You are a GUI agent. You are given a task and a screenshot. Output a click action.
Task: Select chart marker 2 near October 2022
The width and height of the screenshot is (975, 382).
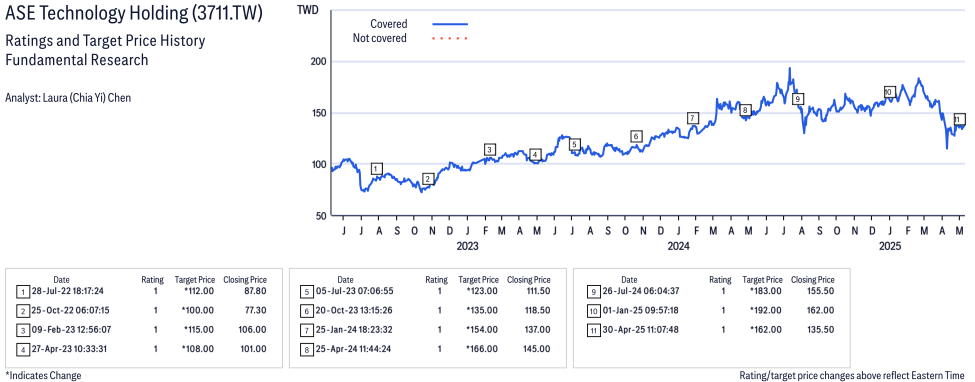[x=427, y=179]
